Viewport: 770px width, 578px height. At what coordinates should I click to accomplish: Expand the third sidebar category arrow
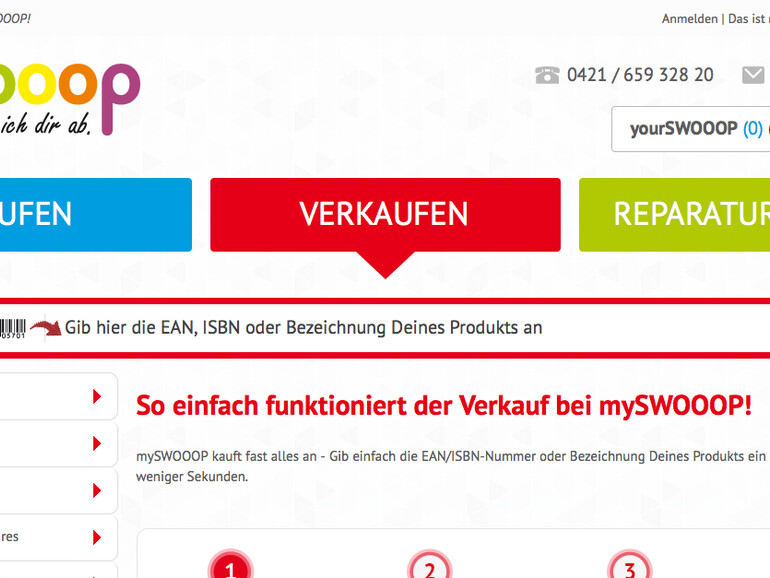97,490
